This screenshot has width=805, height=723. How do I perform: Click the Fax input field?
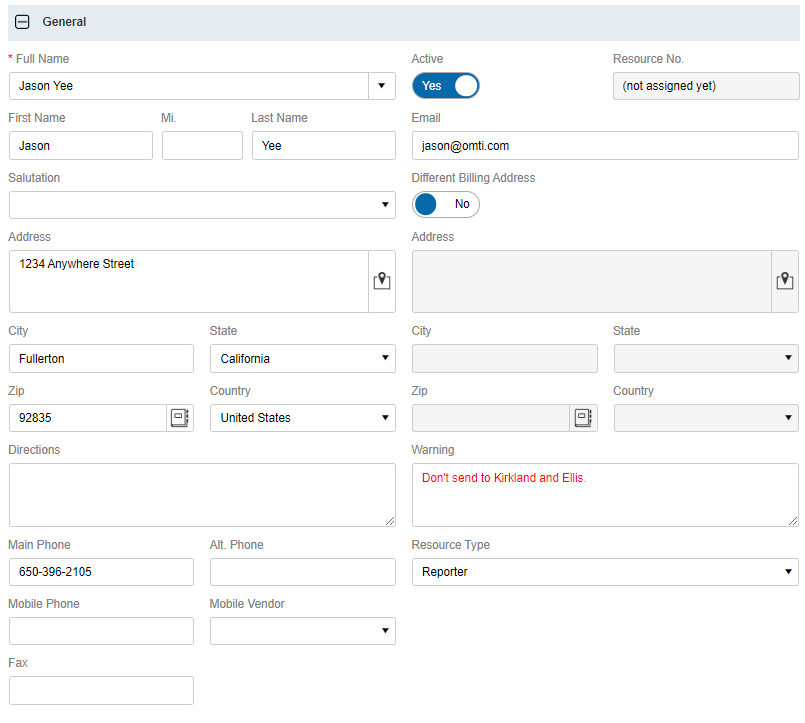[x=101, y=690]
